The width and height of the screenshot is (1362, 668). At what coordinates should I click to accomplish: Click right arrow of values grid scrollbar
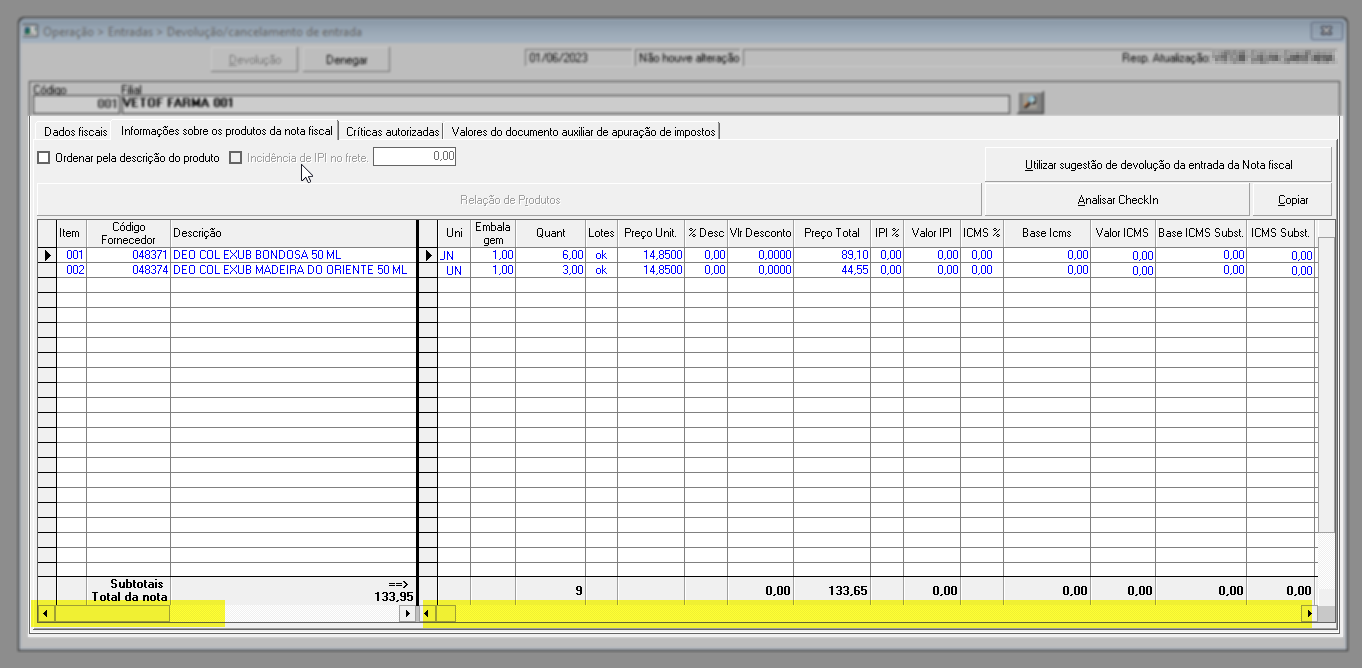pos(1307,614)
